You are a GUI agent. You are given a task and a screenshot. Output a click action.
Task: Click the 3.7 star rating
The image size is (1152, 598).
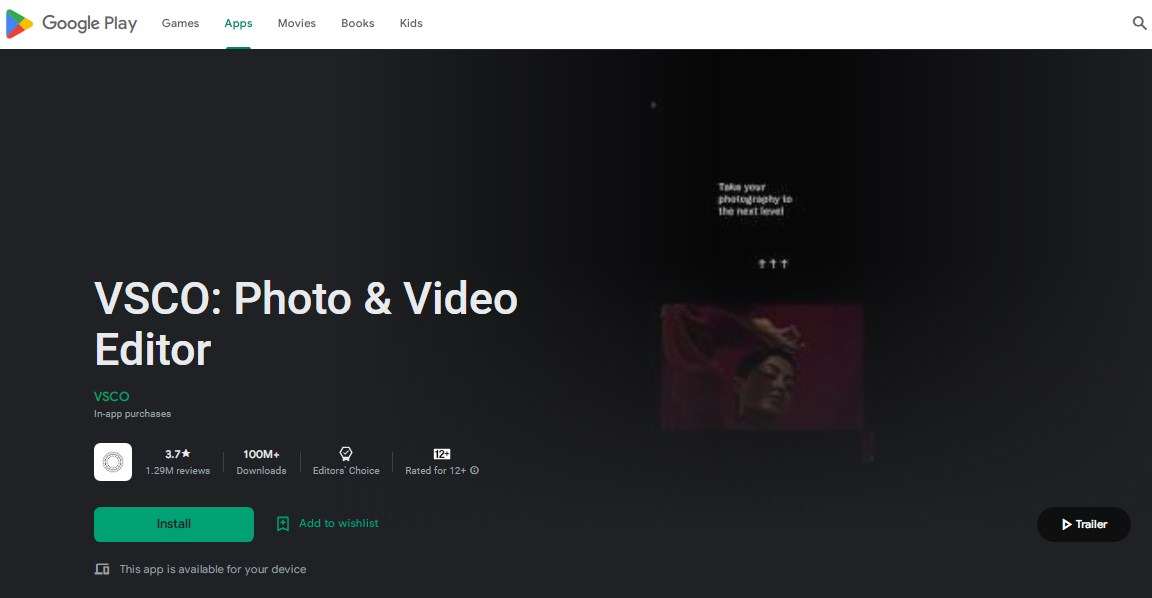tap(178, 454)
